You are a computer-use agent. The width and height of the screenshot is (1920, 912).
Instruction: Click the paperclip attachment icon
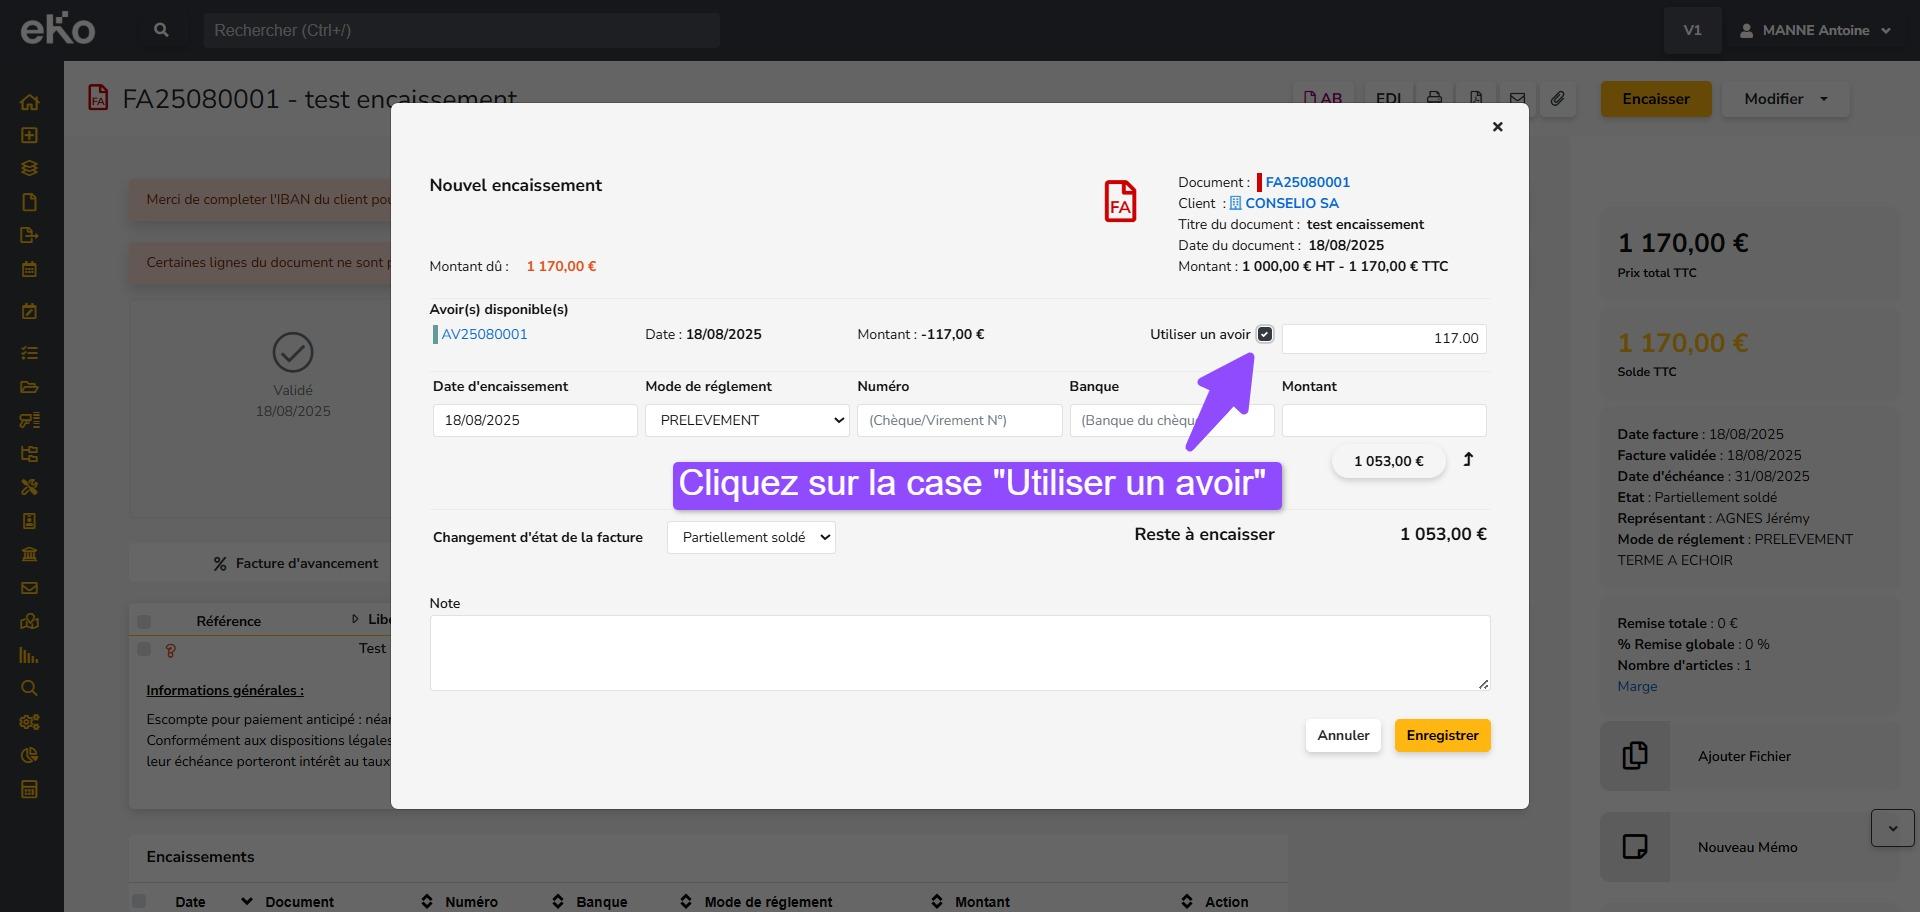tap(1558, 98)
